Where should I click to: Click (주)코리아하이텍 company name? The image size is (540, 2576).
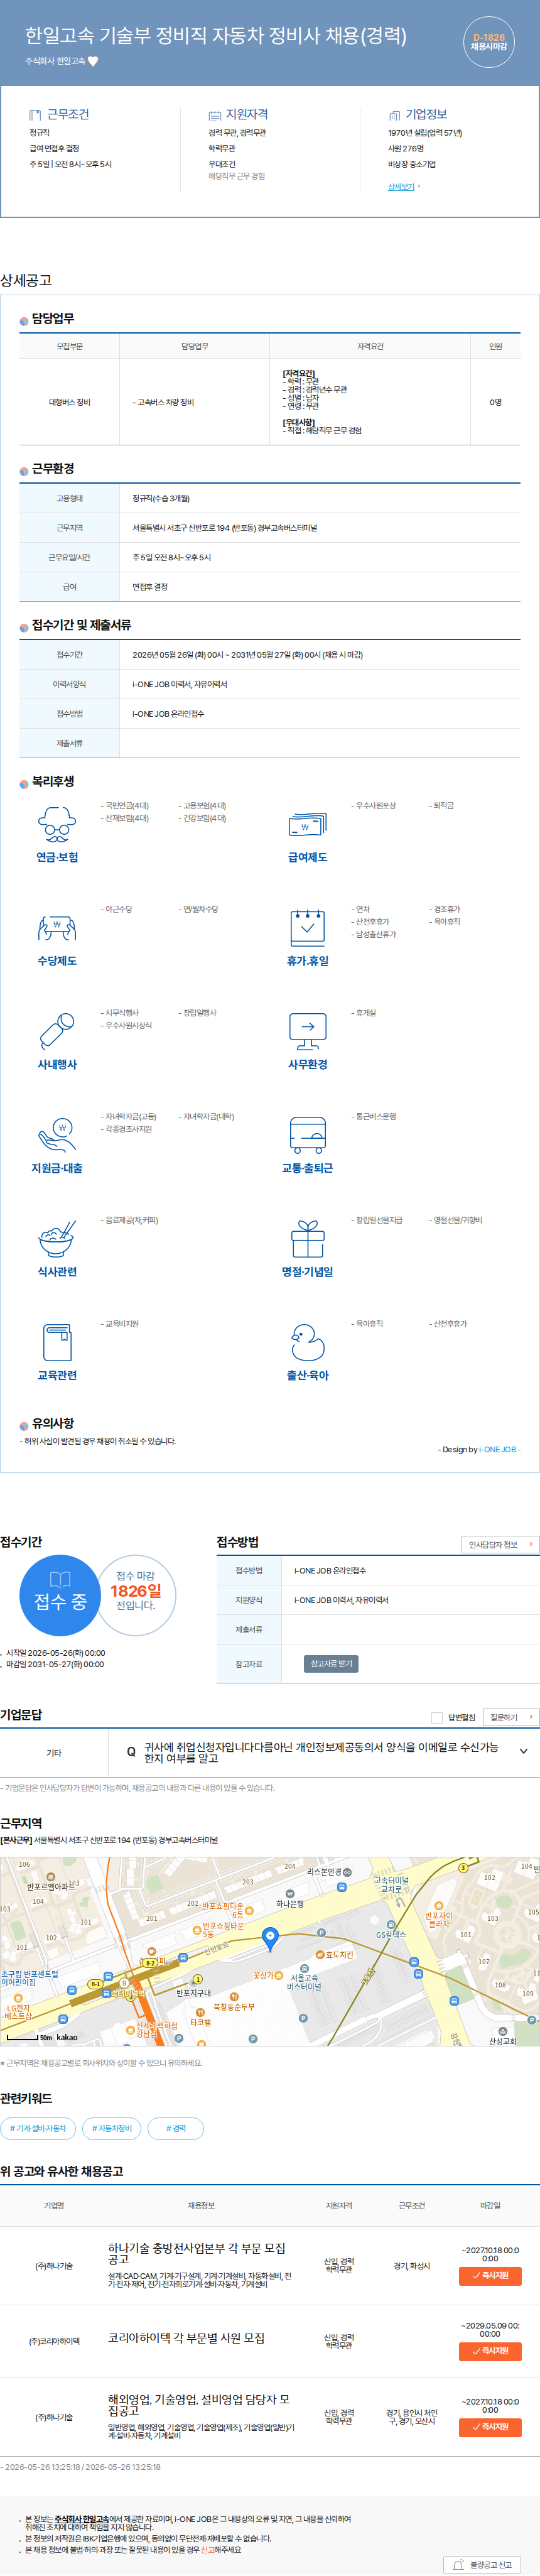tap(54, 2341)
